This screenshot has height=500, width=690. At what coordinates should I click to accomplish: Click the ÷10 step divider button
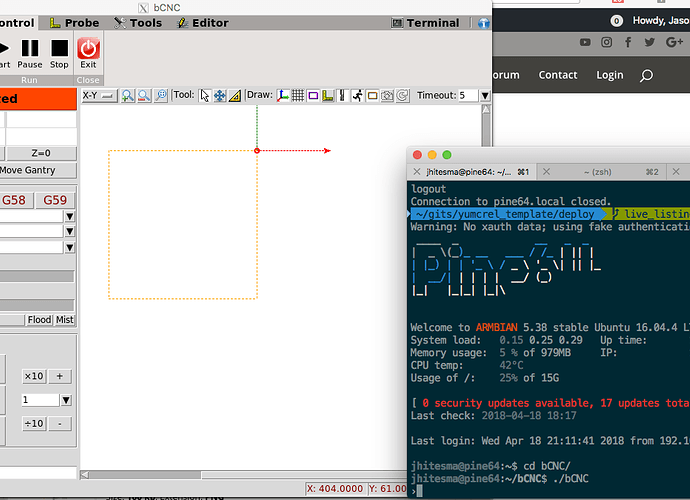pos(34,424)
